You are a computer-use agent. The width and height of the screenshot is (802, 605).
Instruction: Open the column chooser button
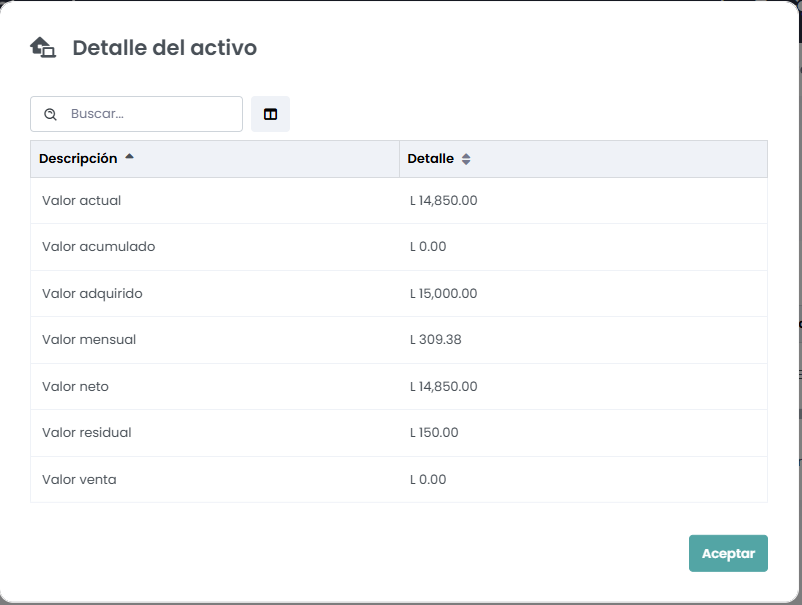270,114
